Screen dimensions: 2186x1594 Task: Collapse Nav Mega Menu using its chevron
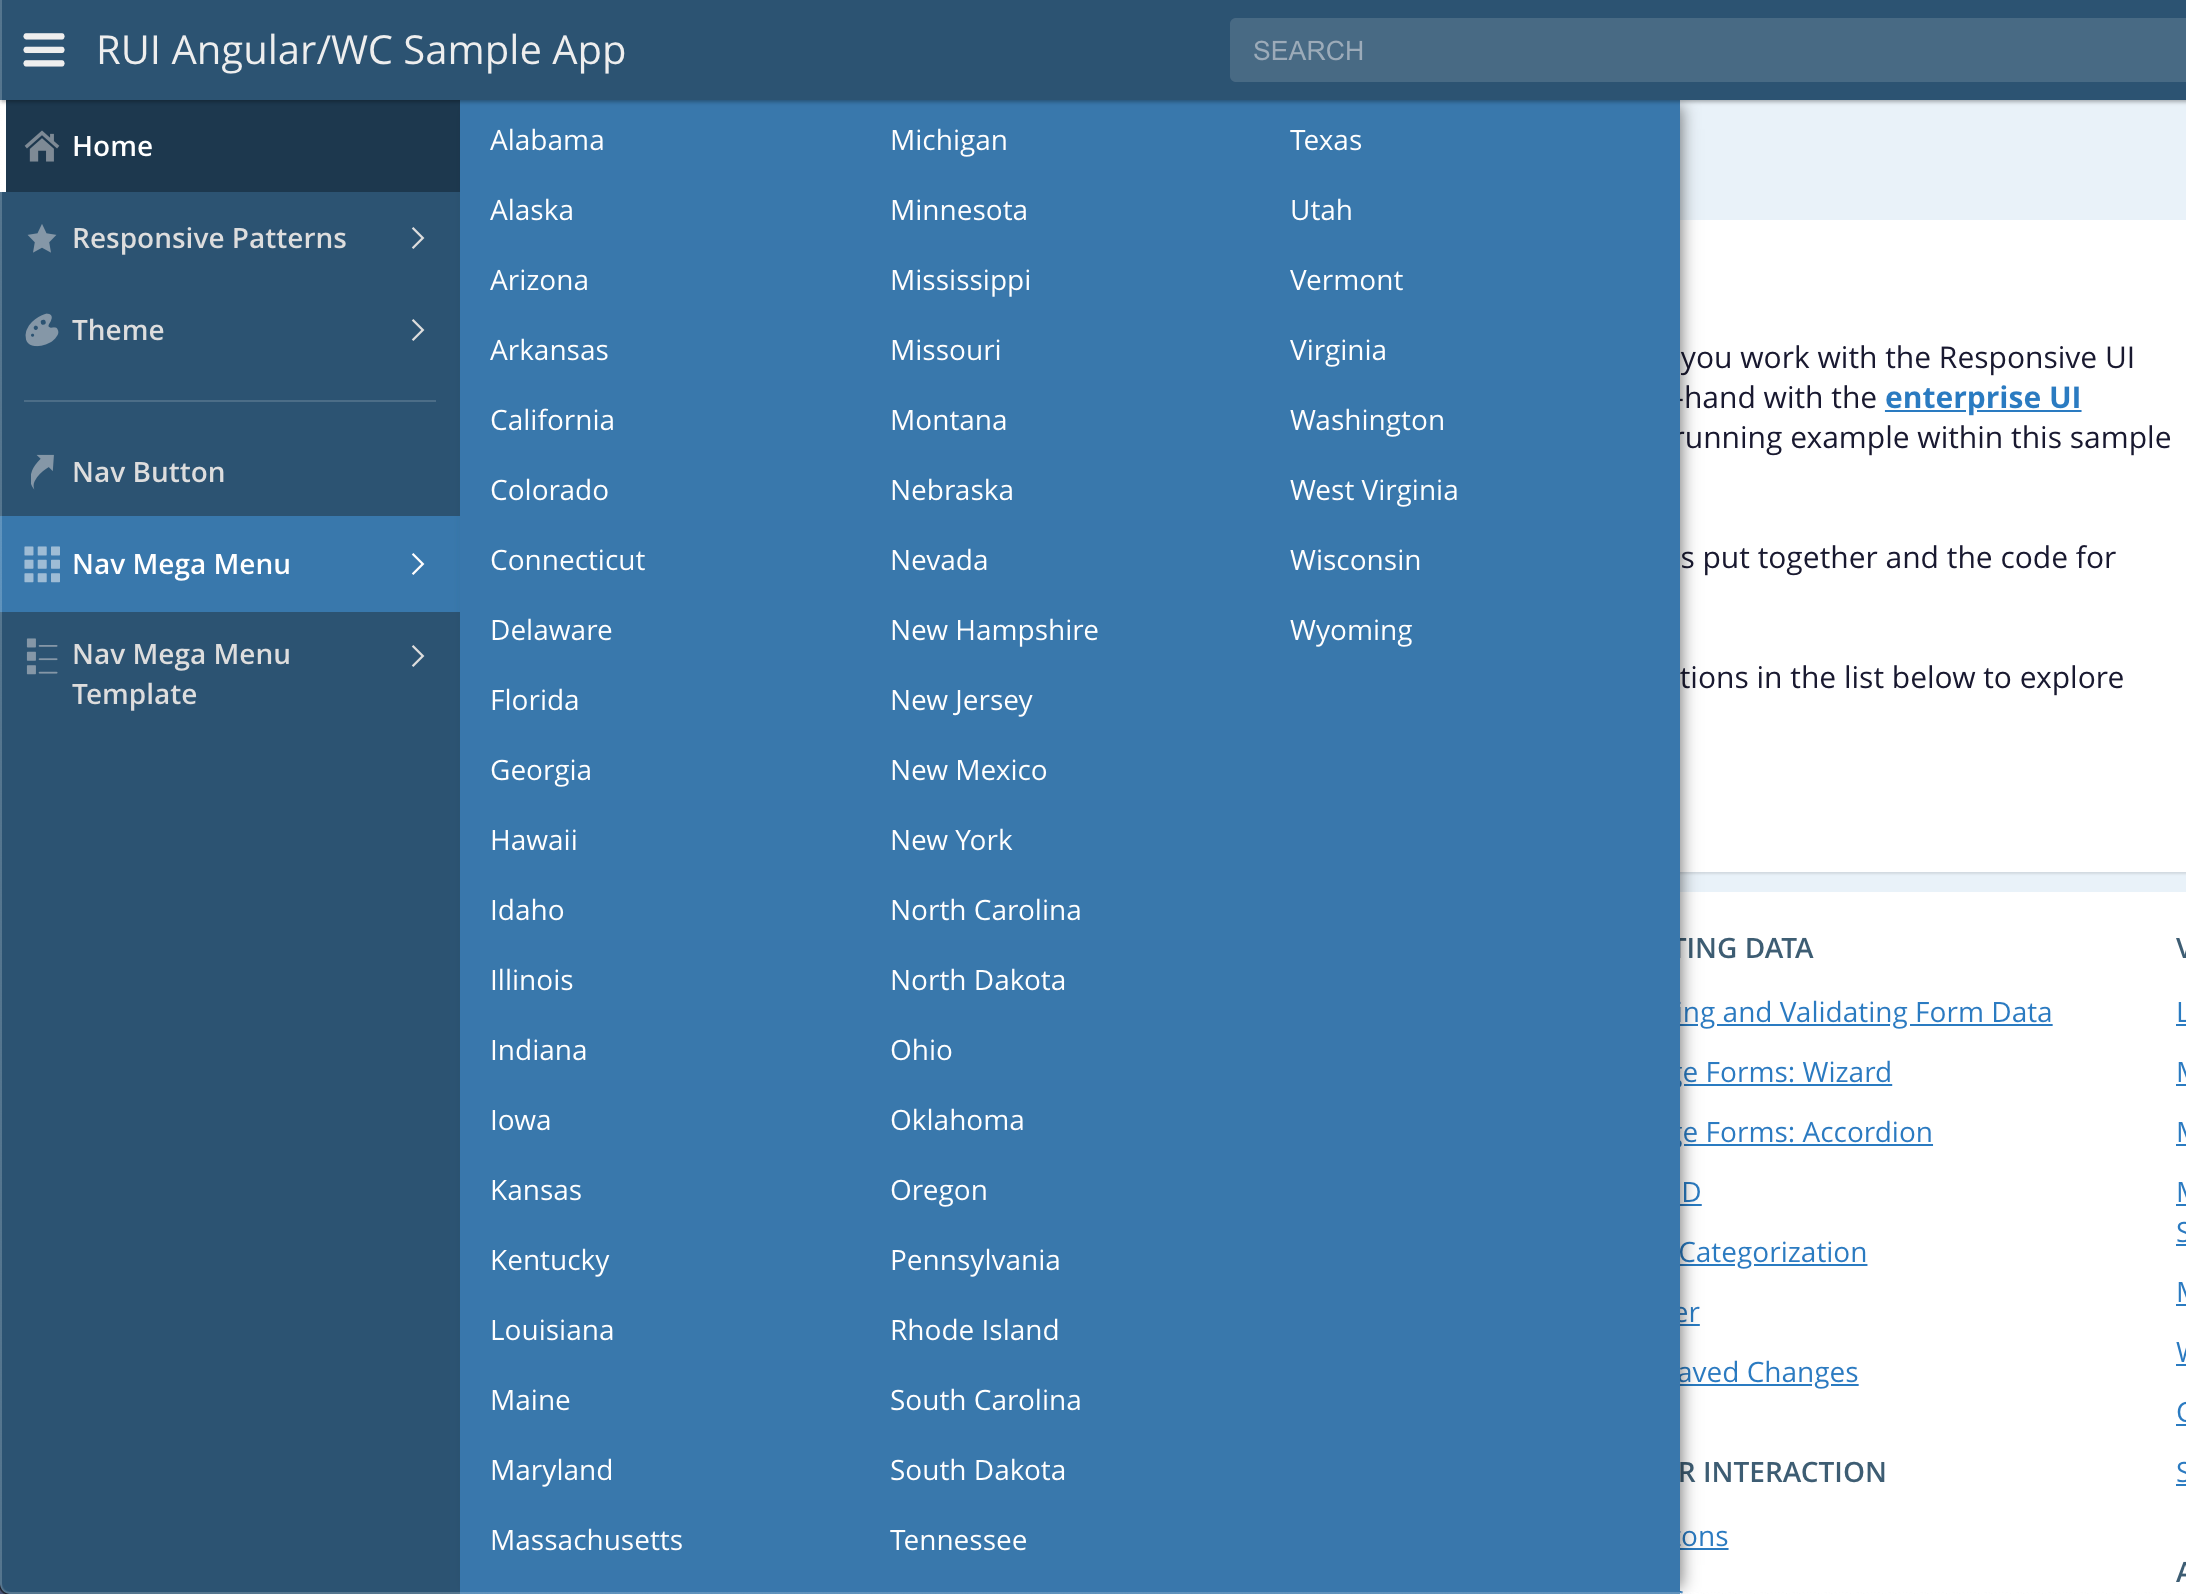[418, 564]
